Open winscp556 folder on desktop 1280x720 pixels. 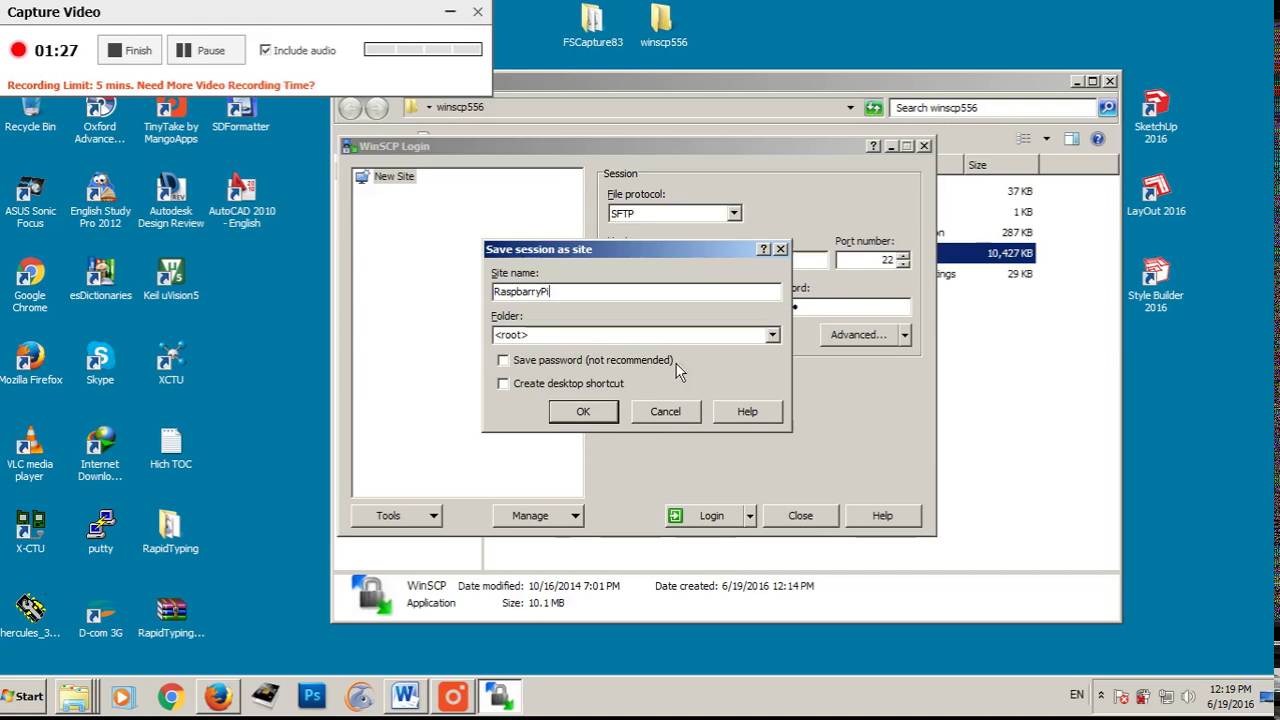pos(663,27)
